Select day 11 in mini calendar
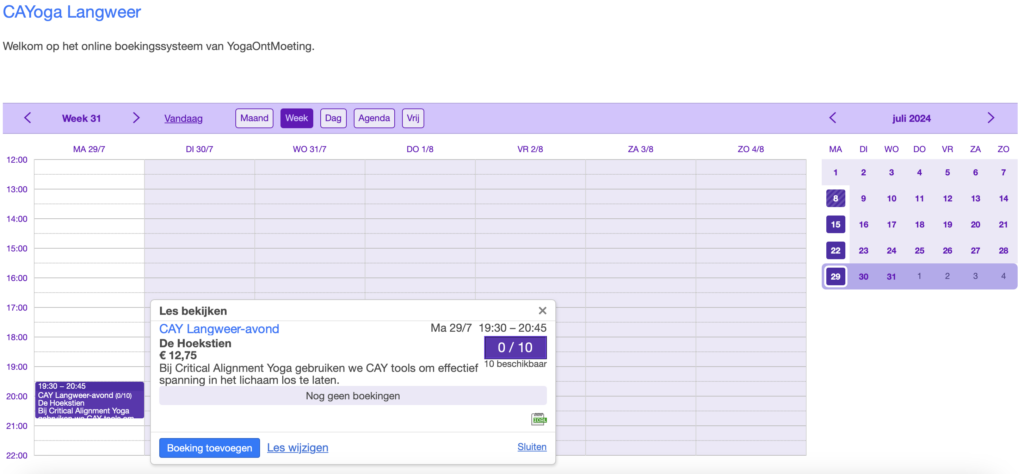Screen dimensions: 1024x474 click(920, 198)
